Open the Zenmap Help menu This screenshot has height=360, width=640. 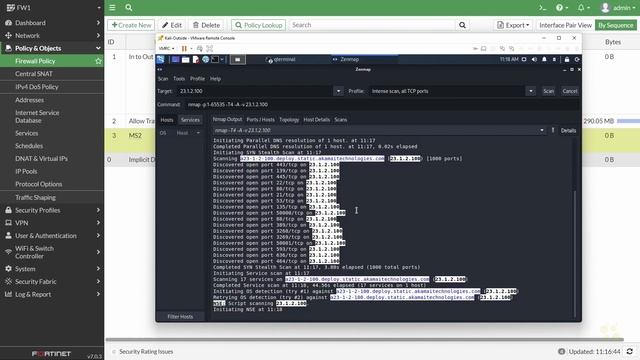click(x=215, y=79)
